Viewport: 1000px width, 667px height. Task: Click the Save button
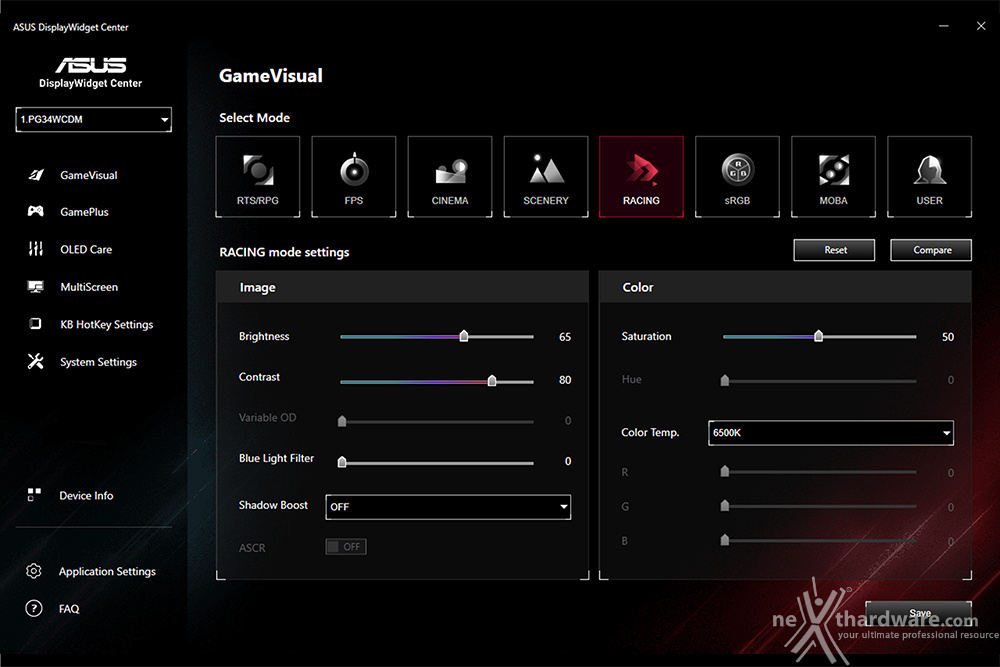pyautogui.click(x=918, y=612)
